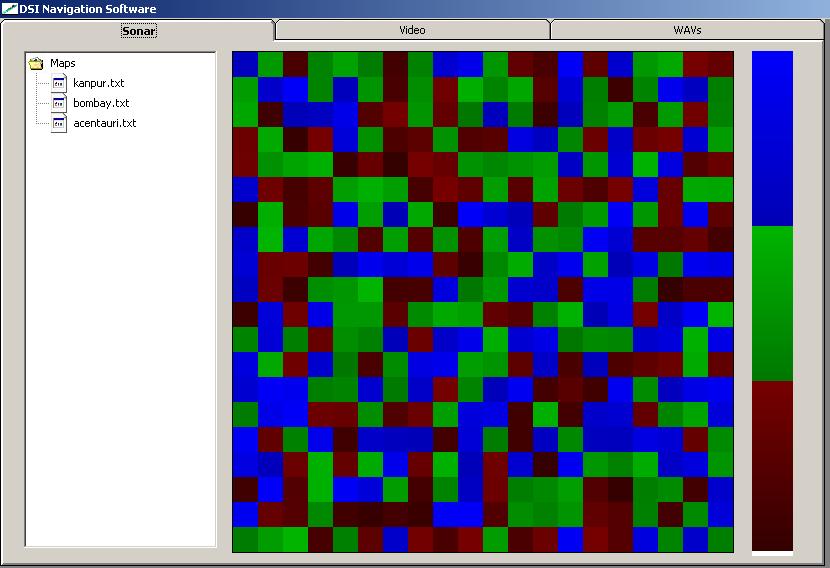Click the DSI Navigation Software title icon
The image size is (830, 568).
(x=10, y=8)
